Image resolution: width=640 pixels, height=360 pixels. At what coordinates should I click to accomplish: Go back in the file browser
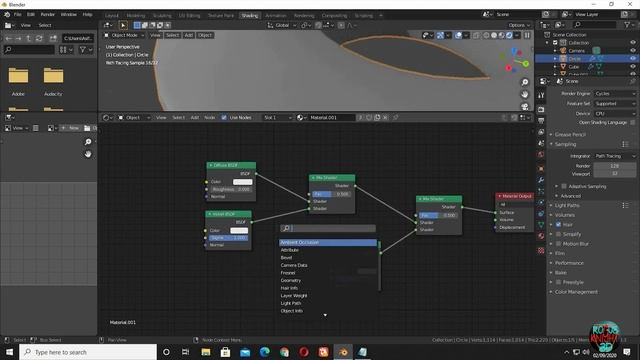[8, 38]
